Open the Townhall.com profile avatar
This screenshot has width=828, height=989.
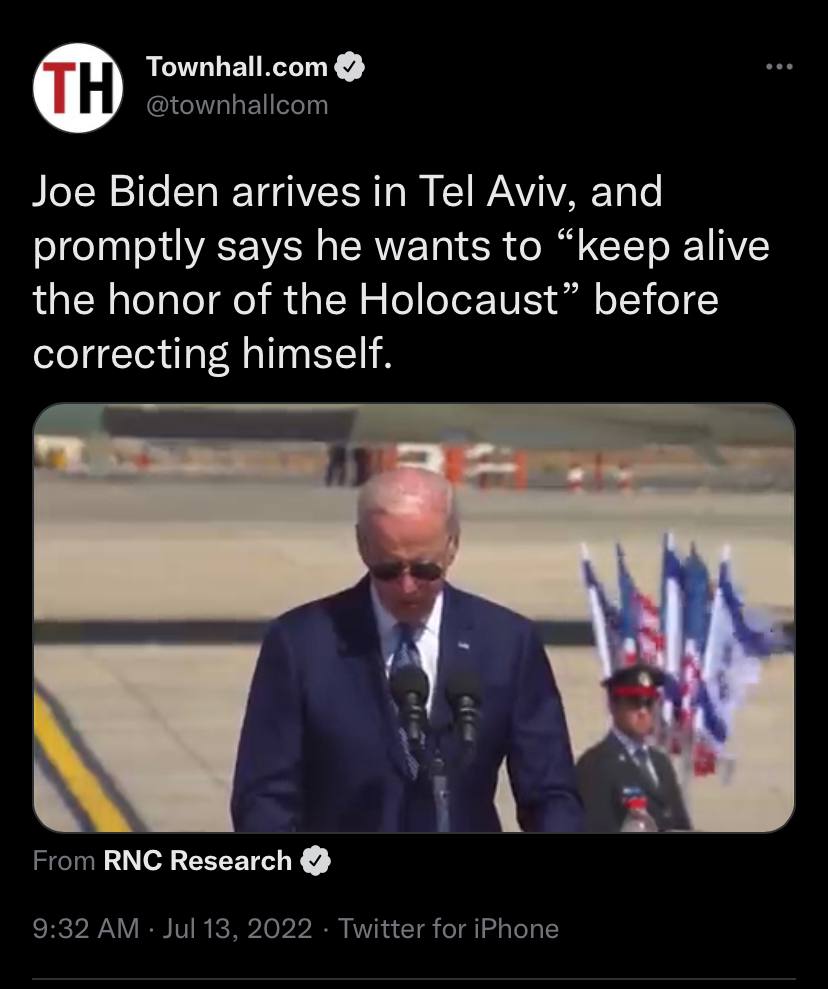pos(78,88)
